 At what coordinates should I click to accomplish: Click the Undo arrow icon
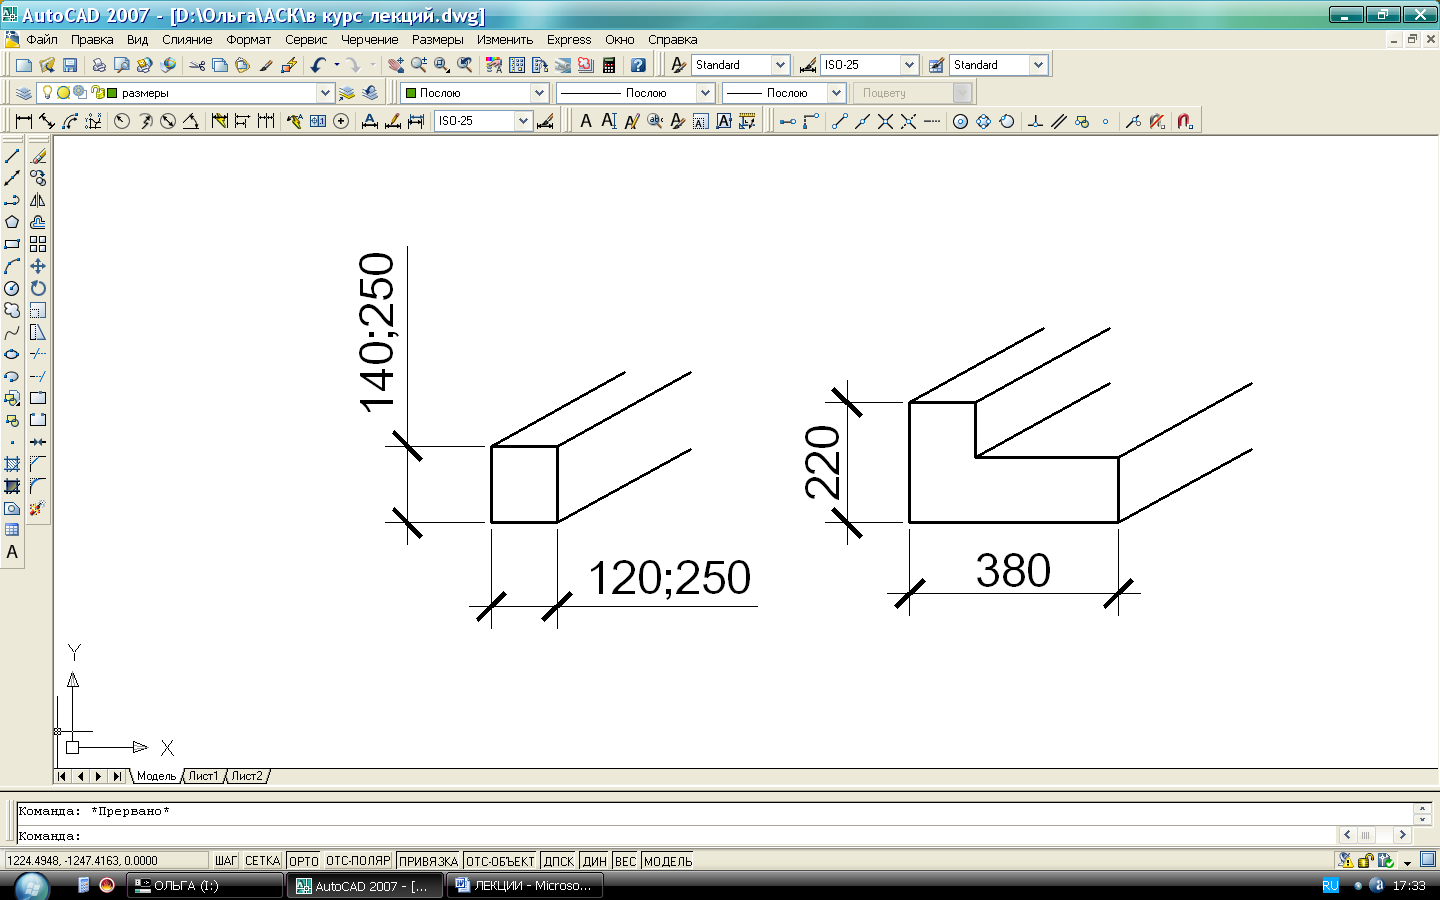tap(318, 65)
